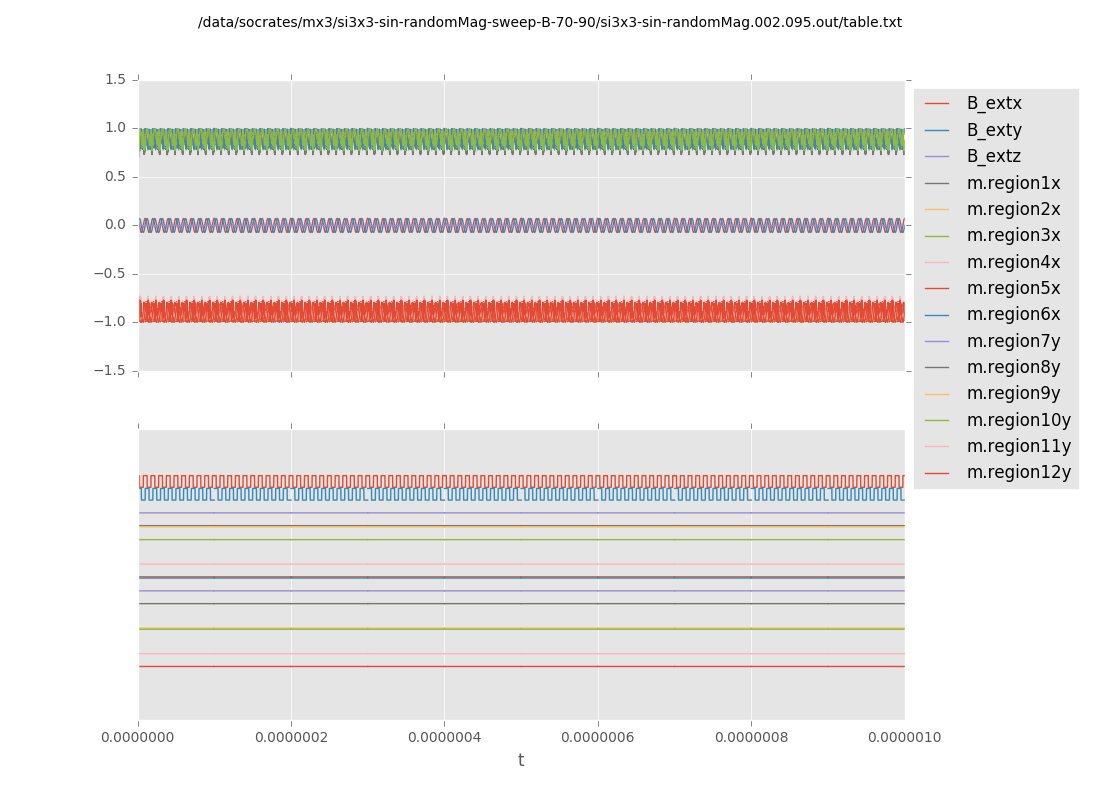Image resolution: width=1100 pixels, height=800 pixels.
Task: Click the 0.0000004 x-axis tick label
Action: [444, 738]
